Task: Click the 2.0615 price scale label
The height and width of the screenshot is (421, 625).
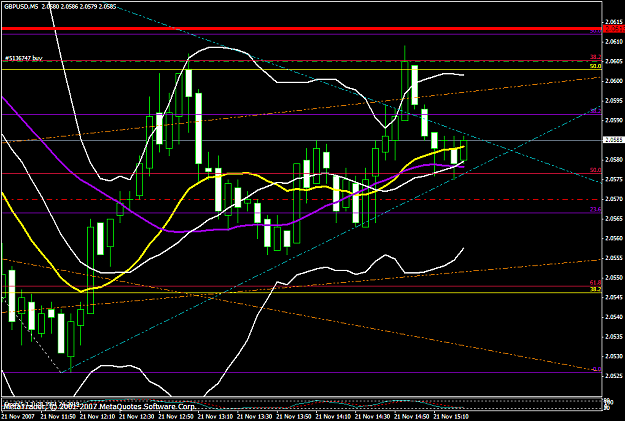Action: [x=613, y=22]
